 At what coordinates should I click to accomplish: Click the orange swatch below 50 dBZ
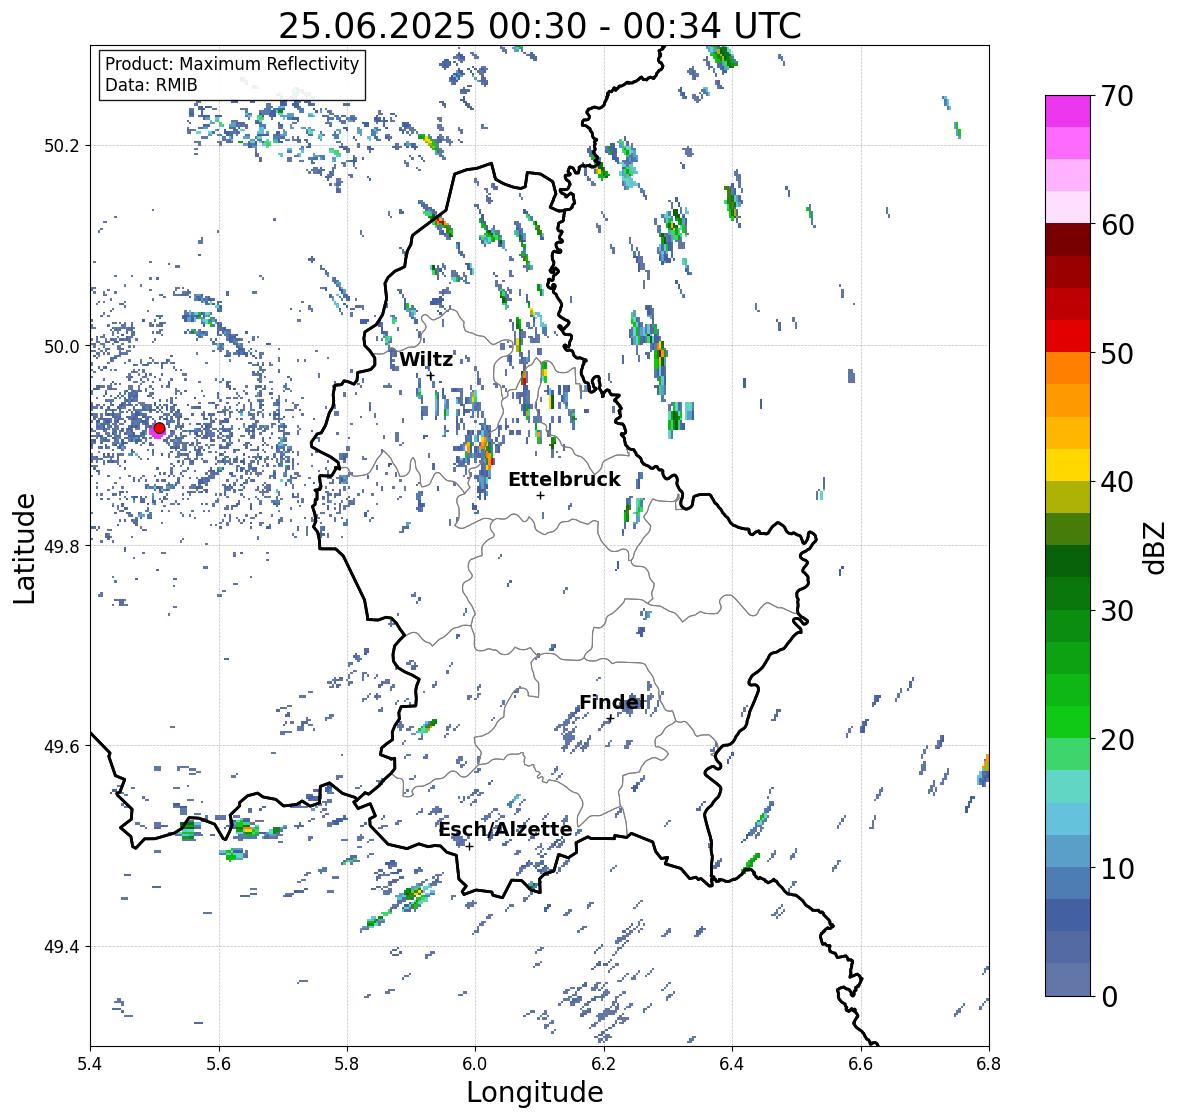pyautogui.click(x=1068, y=368)
